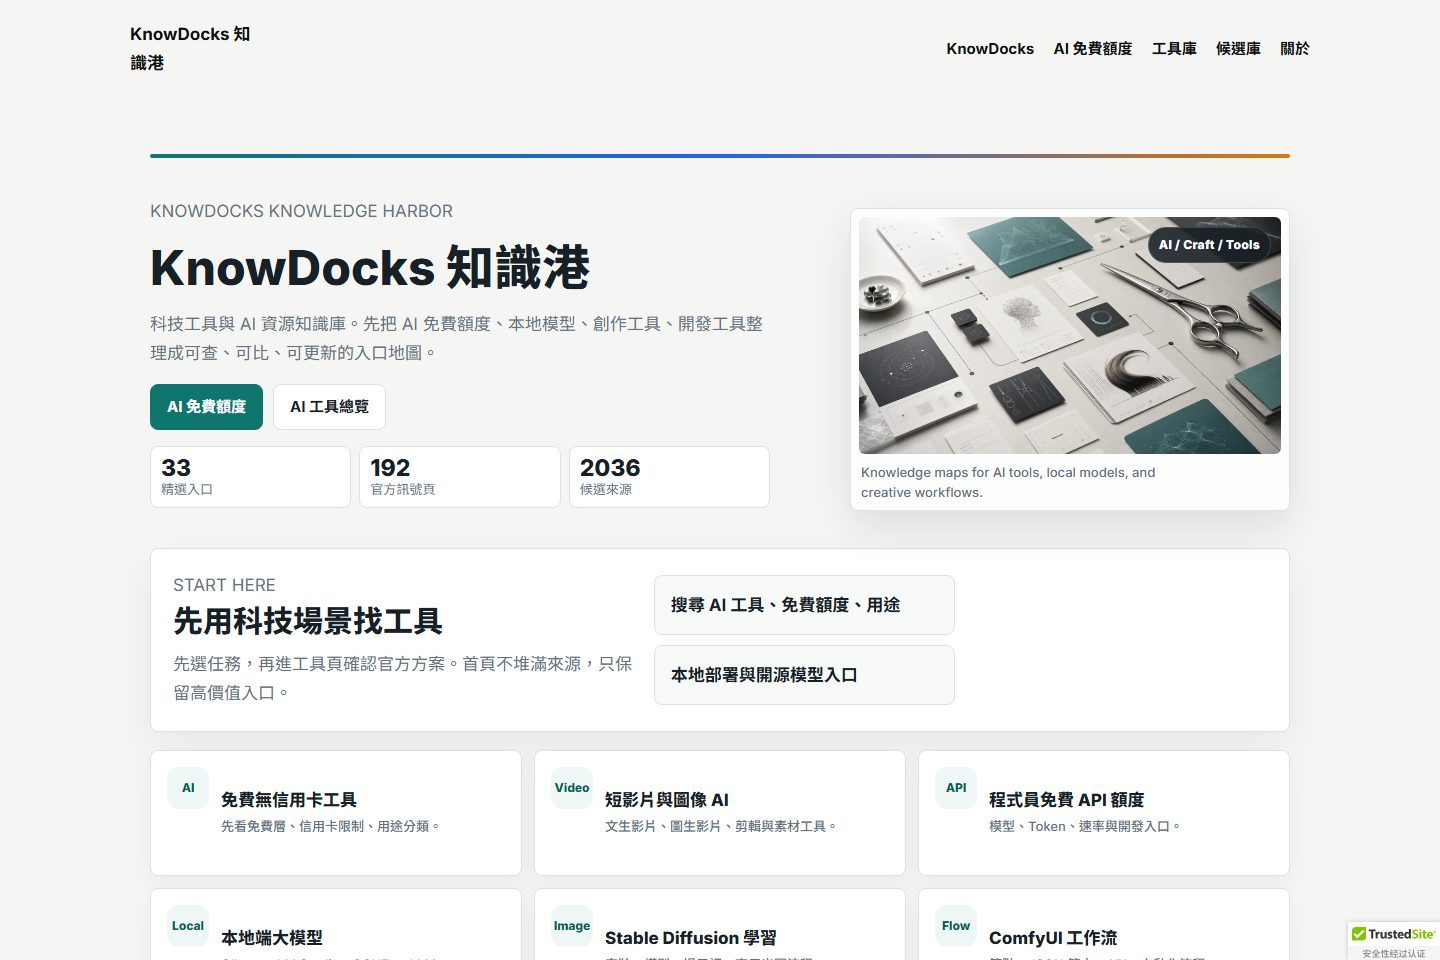Image resolution: width=1440 pixels, height=960 pixels.
Task: Click the hero image of craft tools
Action: [x=1070, y=335]
